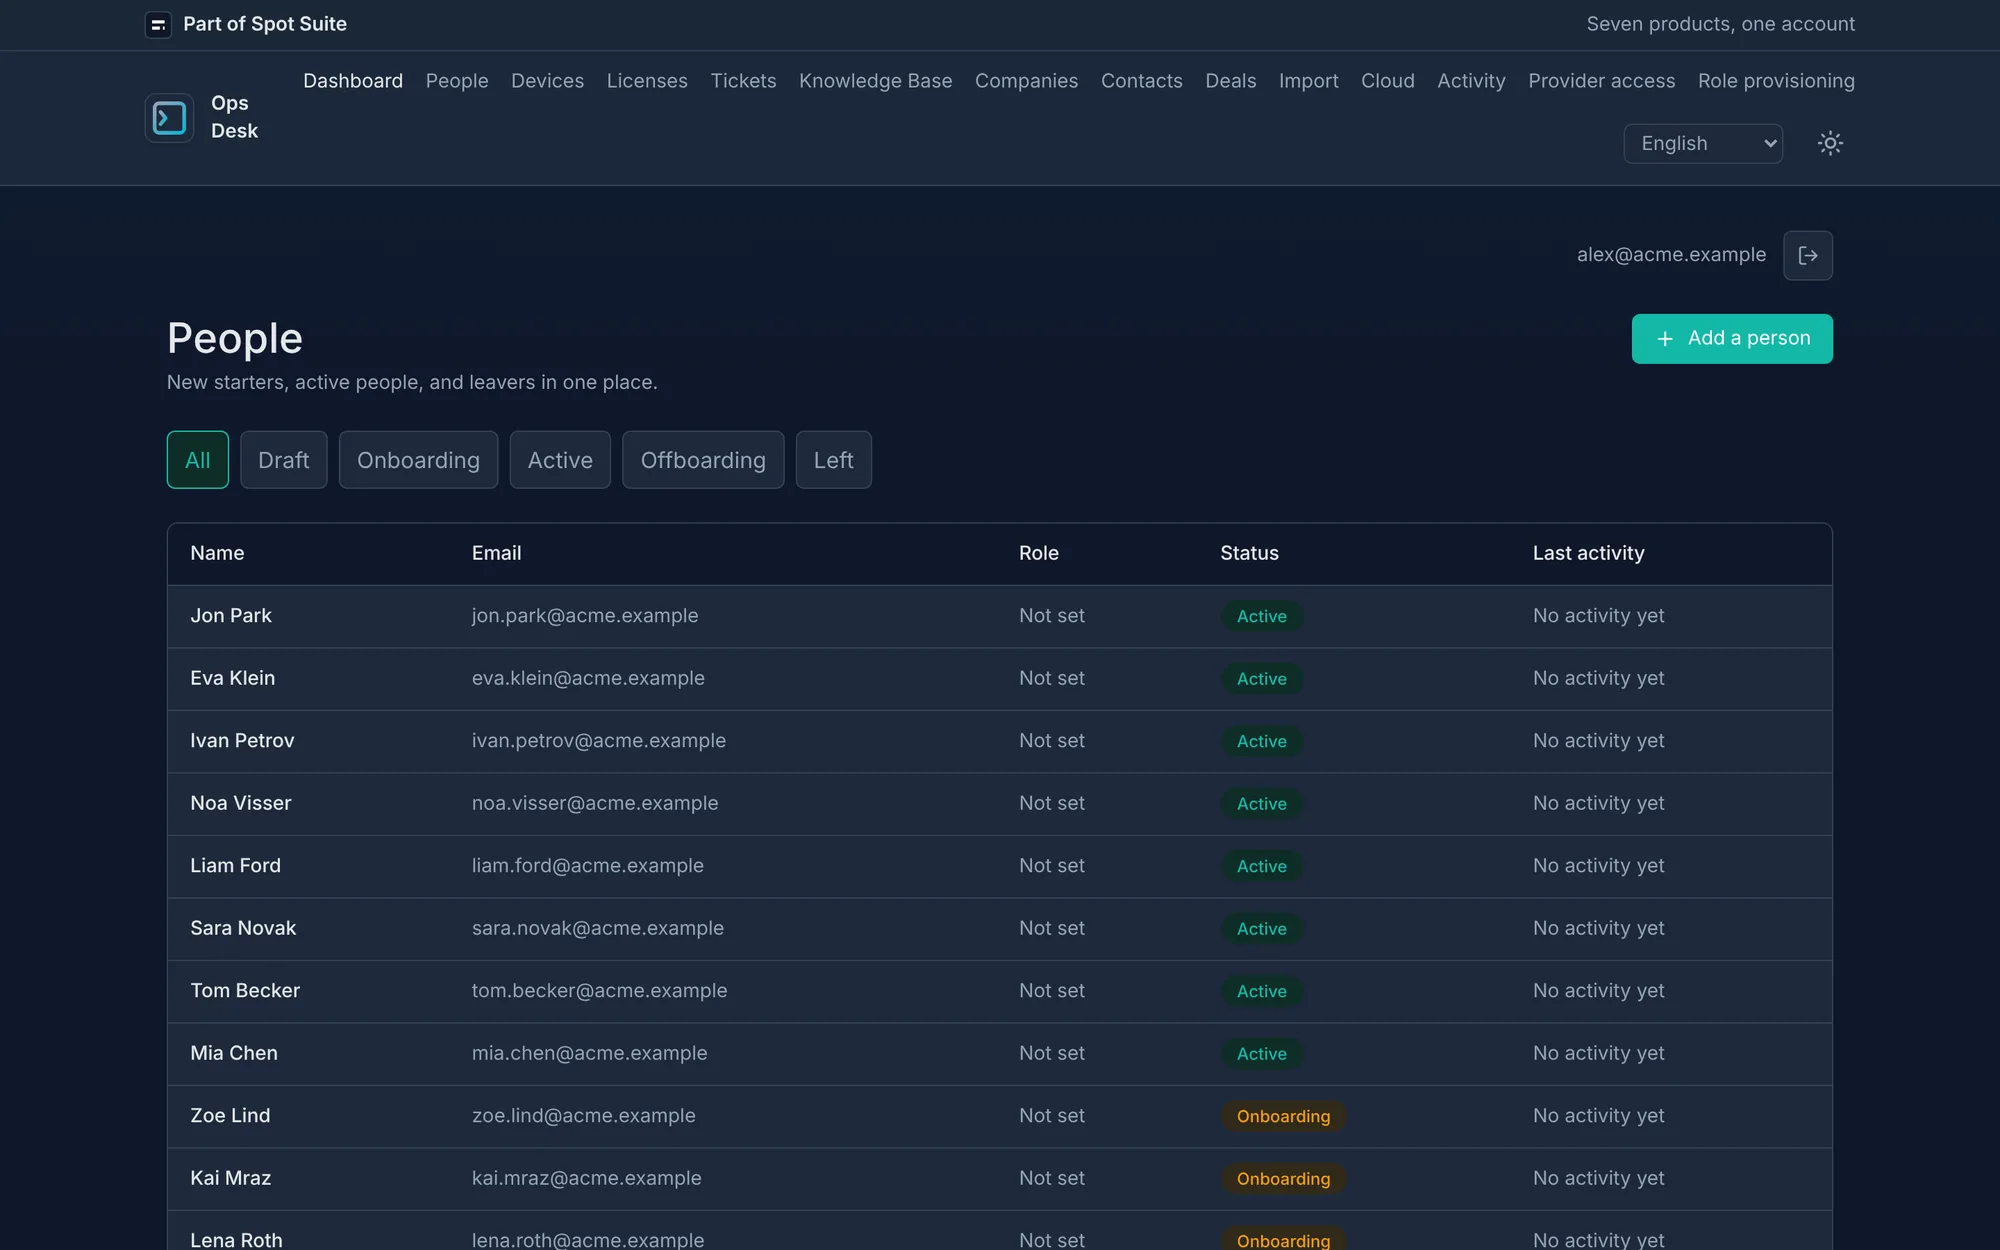
Task: Click the Last activity column header
Action: coord(1588,553)
